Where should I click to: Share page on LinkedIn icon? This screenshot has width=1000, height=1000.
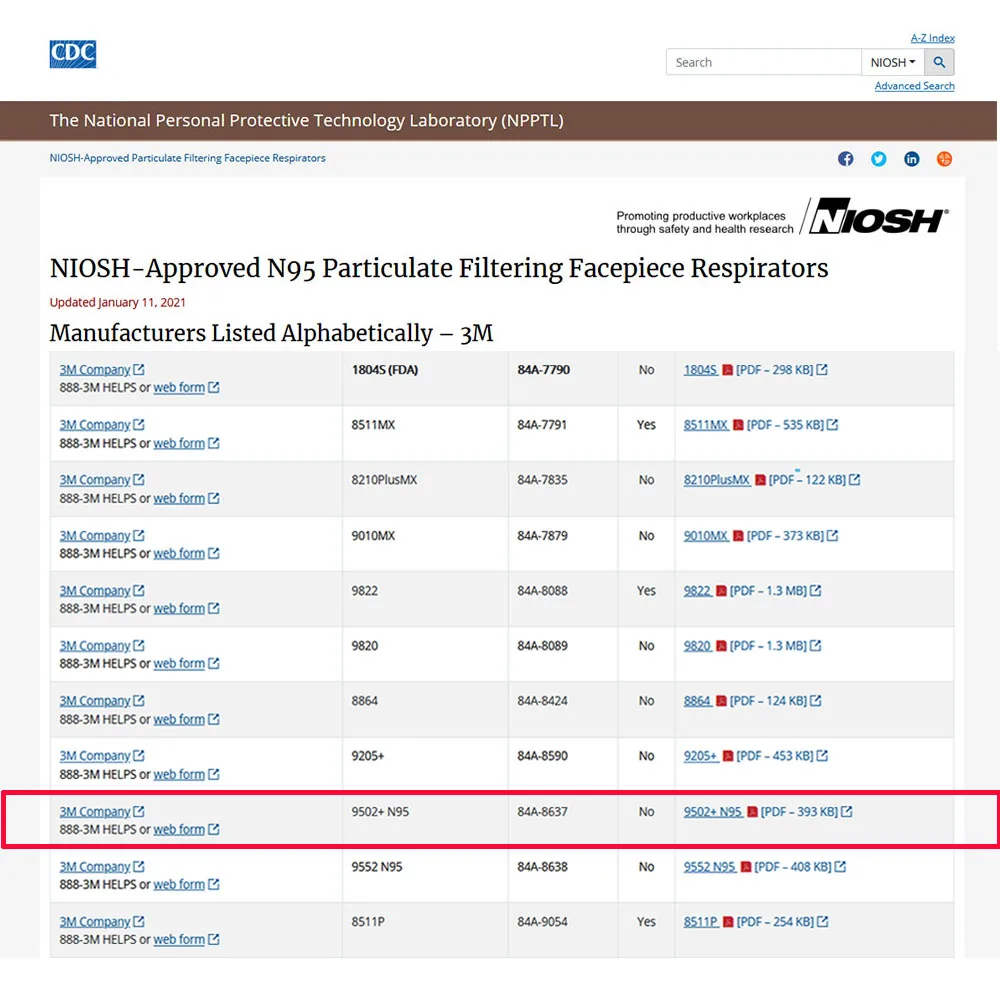(911, 159)
